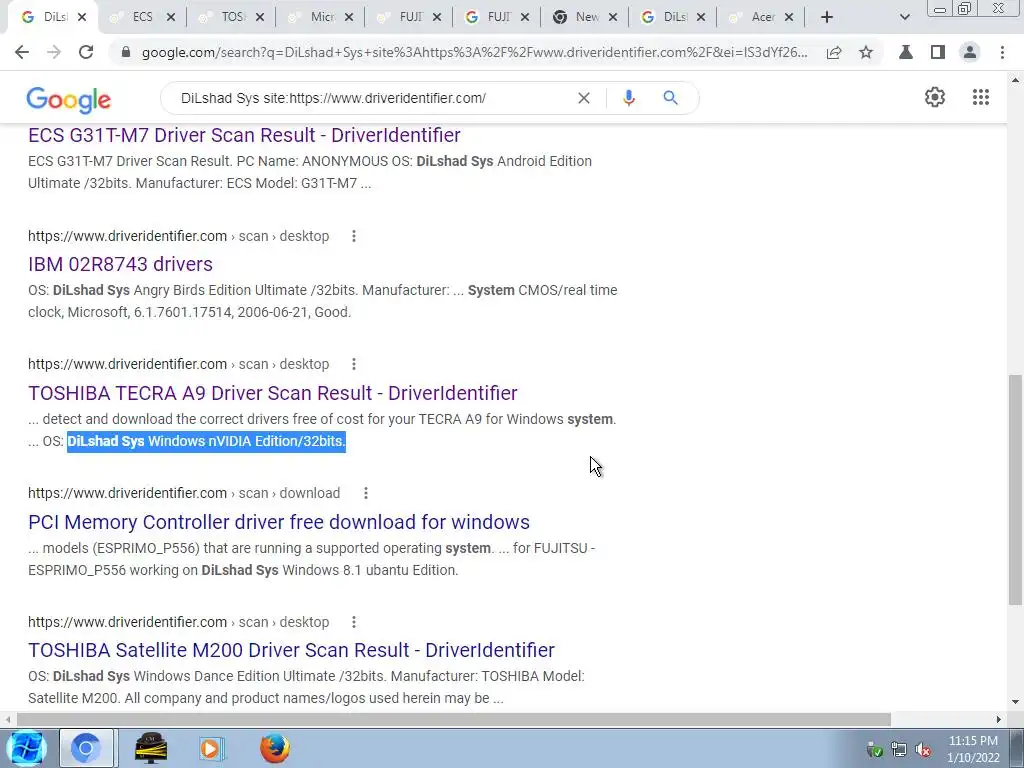Image resolution: width=1024 pixels, height=768 pixels.
Task: Click the scroll right arrow
Action: point(999,719)
